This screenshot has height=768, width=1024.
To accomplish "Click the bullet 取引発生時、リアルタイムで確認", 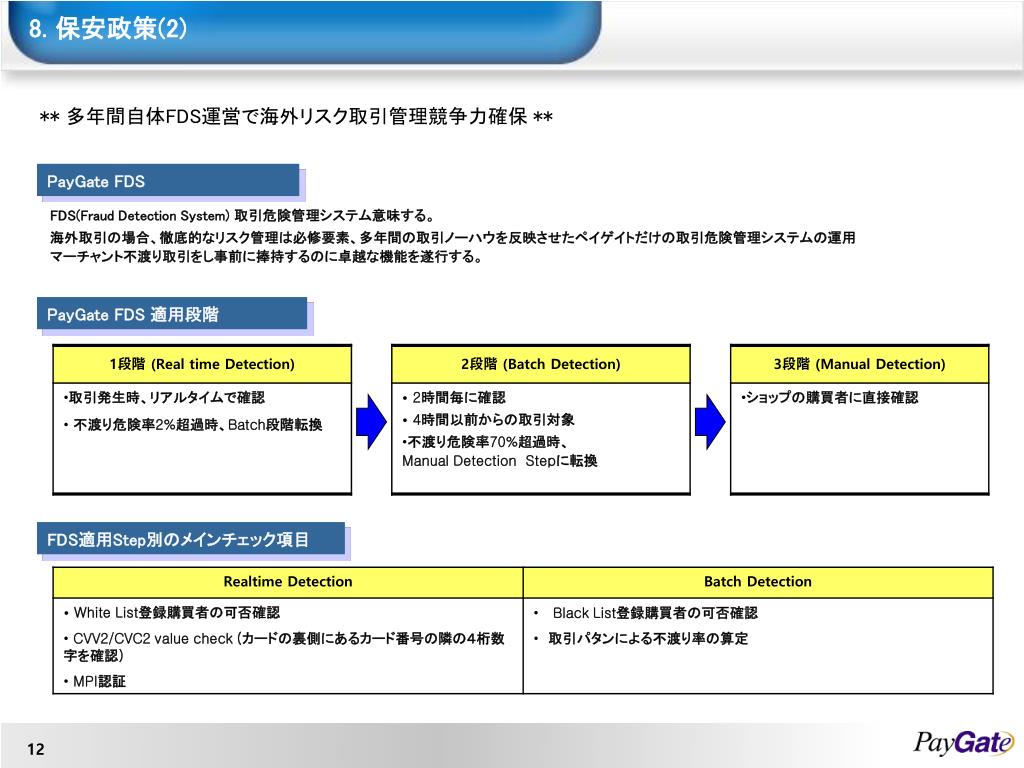I will (164, 398).
